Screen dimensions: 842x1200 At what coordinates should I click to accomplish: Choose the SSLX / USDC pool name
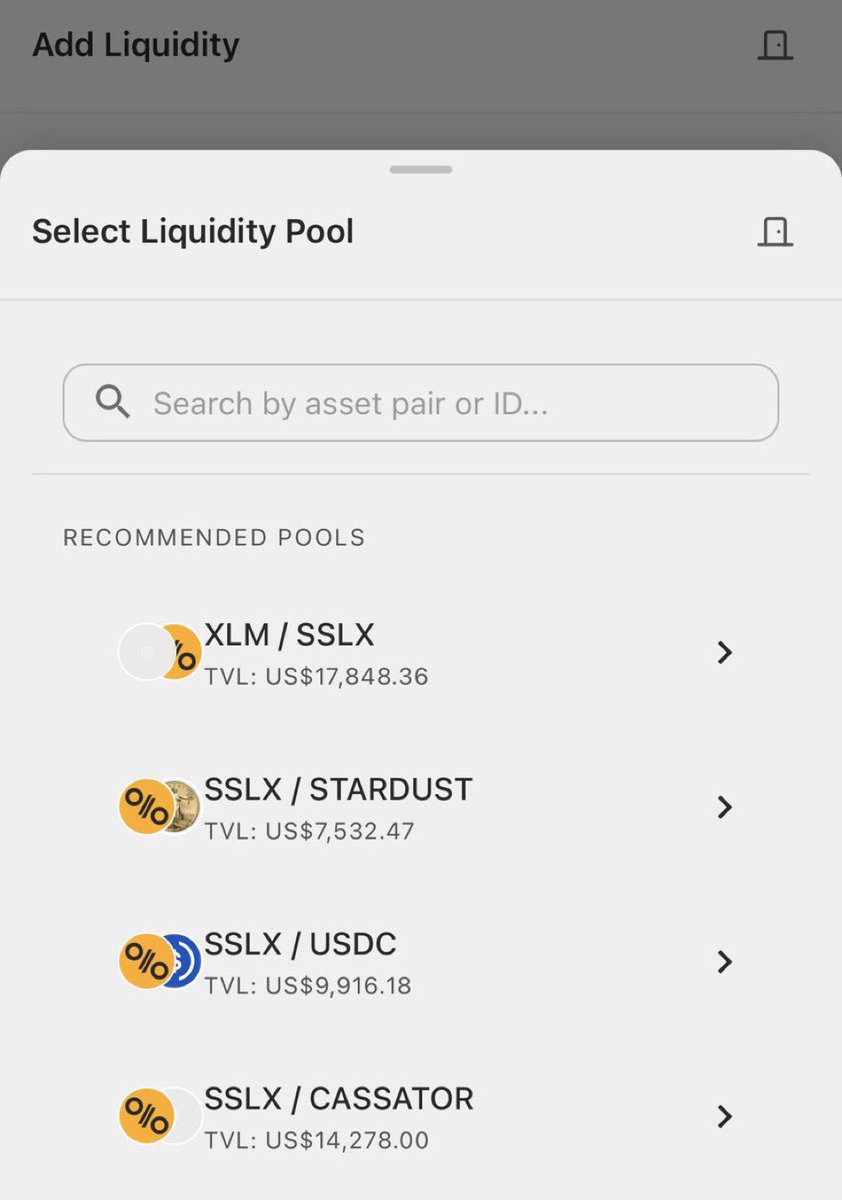pos(300,943)
